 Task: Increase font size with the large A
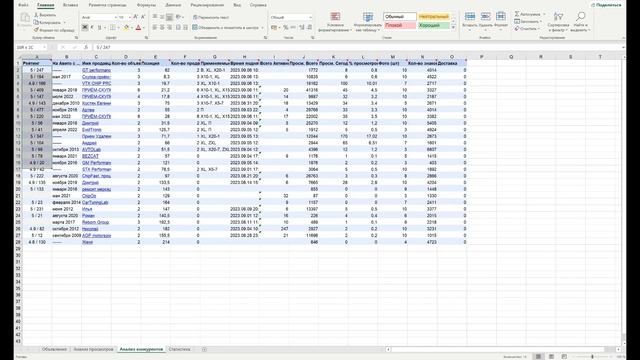[136, 17]
